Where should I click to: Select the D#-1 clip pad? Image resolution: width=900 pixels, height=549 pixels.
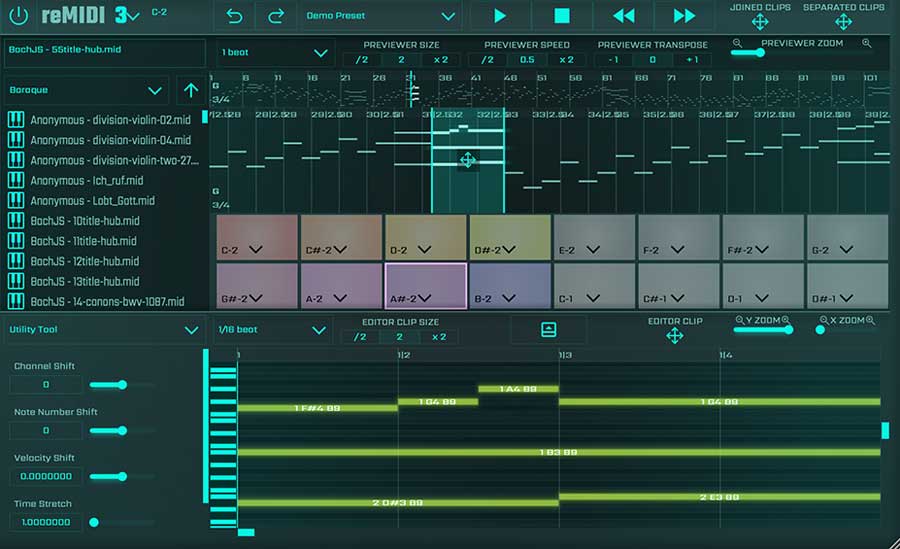847,286
